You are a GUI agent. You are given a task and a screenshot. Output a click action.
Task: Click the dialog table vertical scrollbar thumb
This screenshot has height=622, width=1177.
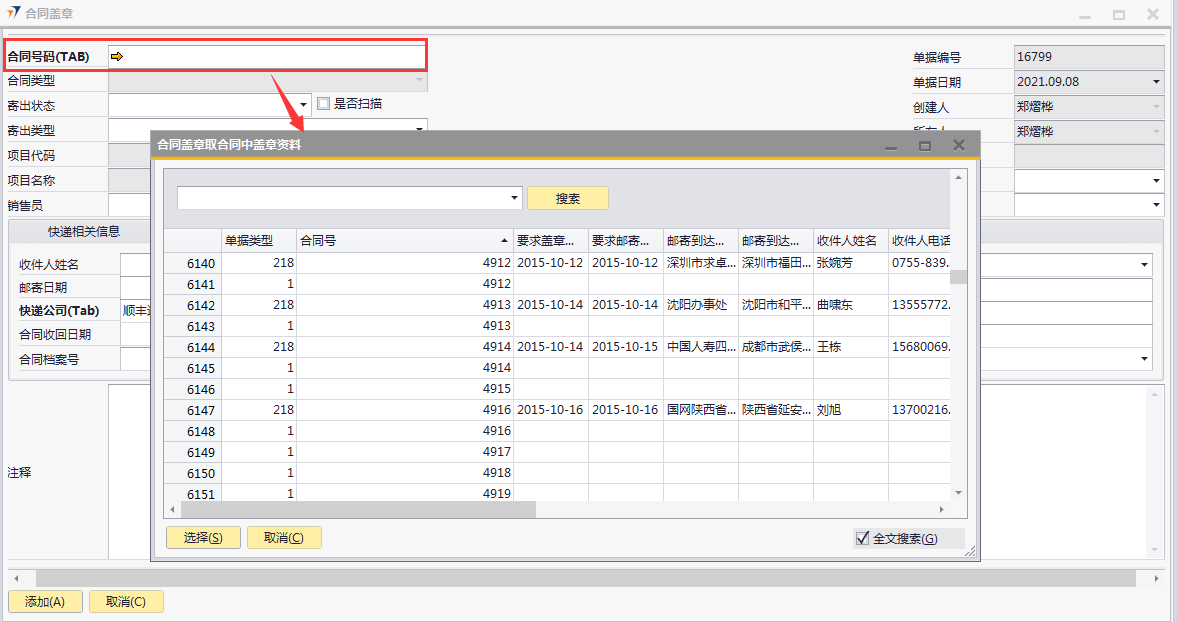coord(958,277)
